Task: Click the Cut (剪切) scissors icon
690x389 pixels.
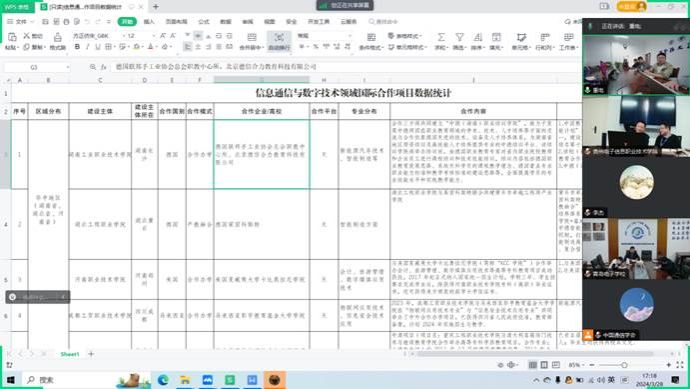Action: point(27,36)
